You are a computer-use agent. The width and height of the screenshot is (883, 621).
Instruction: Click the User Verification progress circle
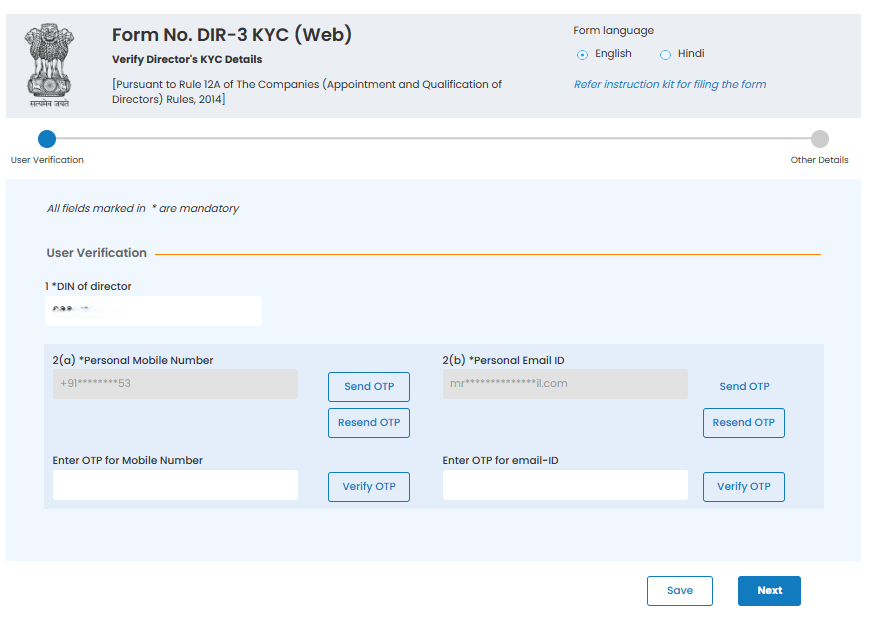coord(46,139)
